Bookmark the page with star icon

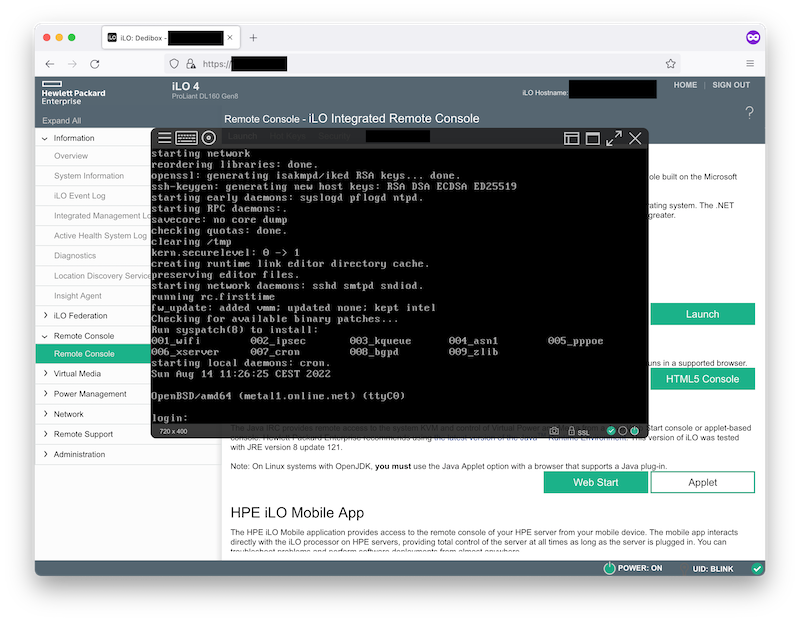click(670, 64)
